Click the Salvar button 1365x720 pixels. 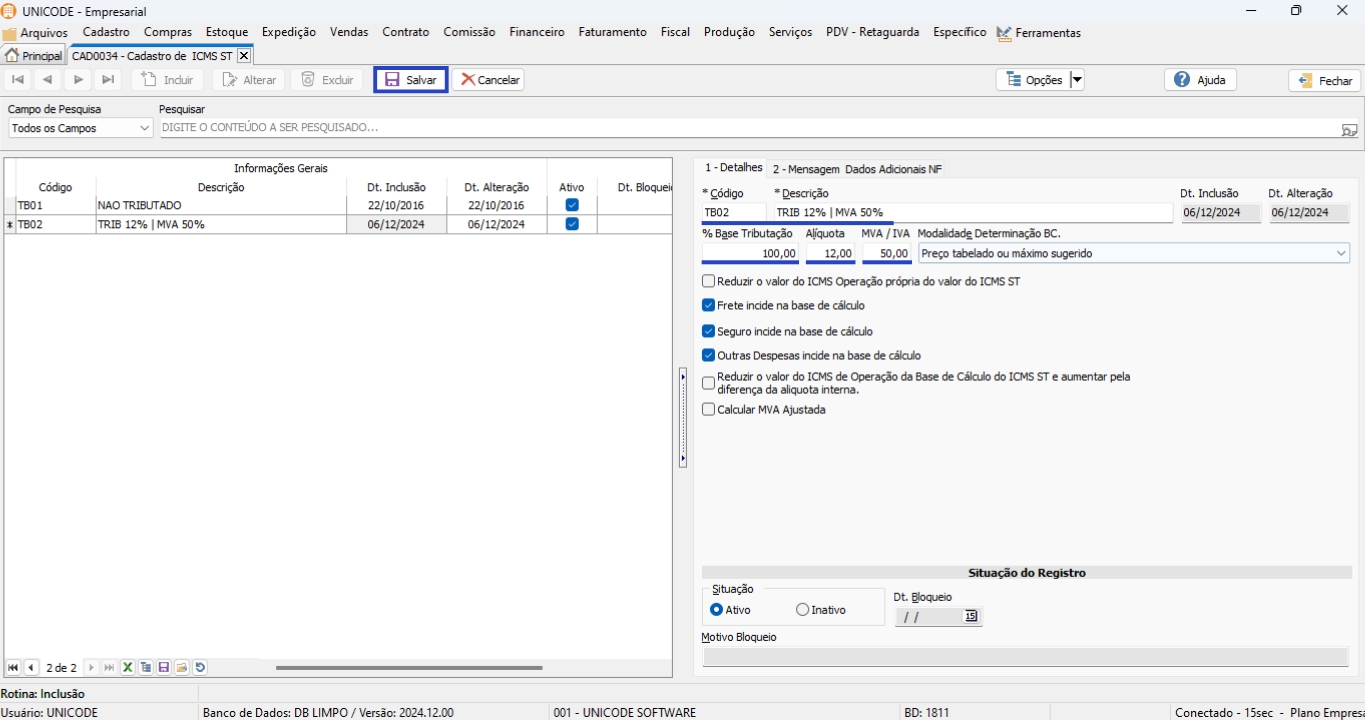pyautogui.click(x=411, y=80)
